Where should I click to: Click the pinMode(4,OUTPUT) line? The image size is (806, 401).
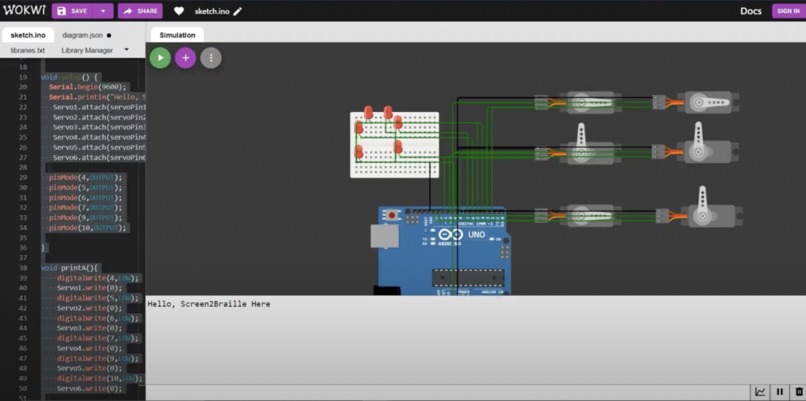86,177
